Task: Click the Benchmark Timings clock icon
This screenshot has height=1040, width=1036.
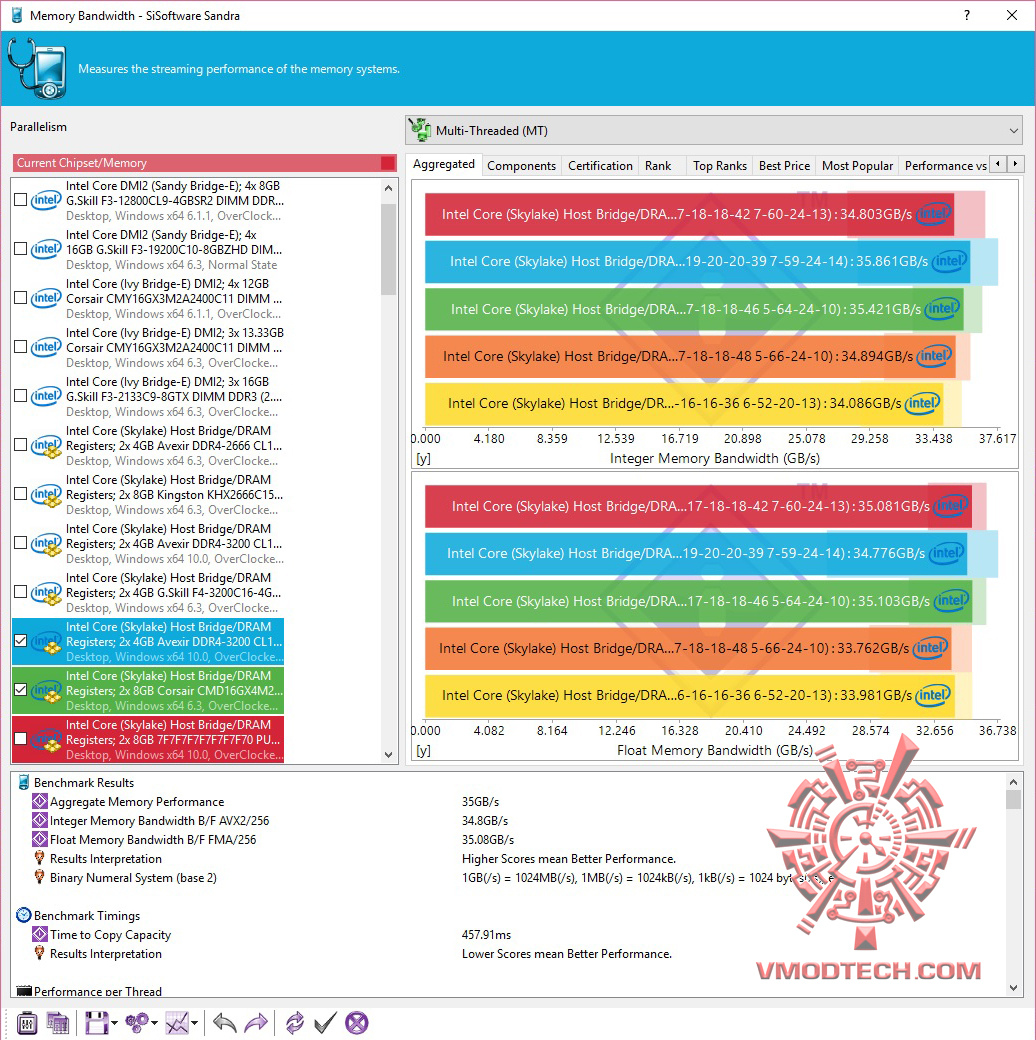Action: [x=24, y=915]
